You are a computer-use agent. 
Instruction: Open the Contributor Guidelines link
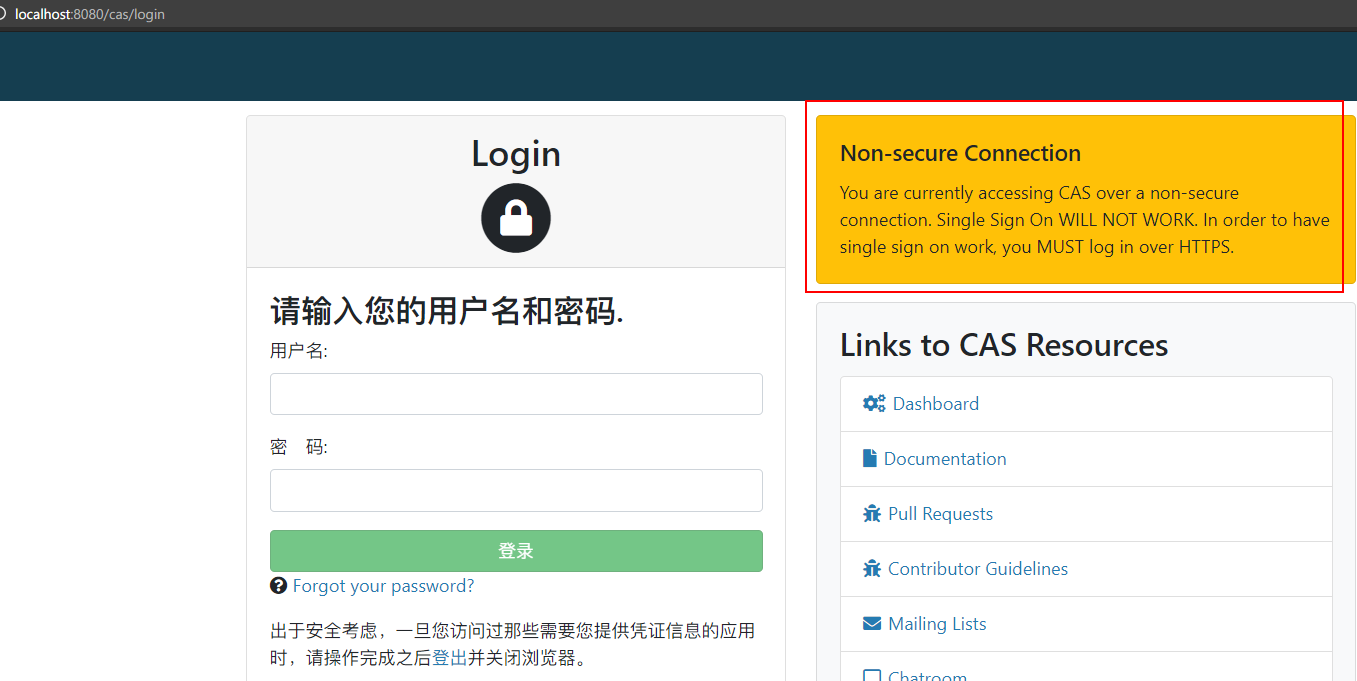(x=978, y=569)
